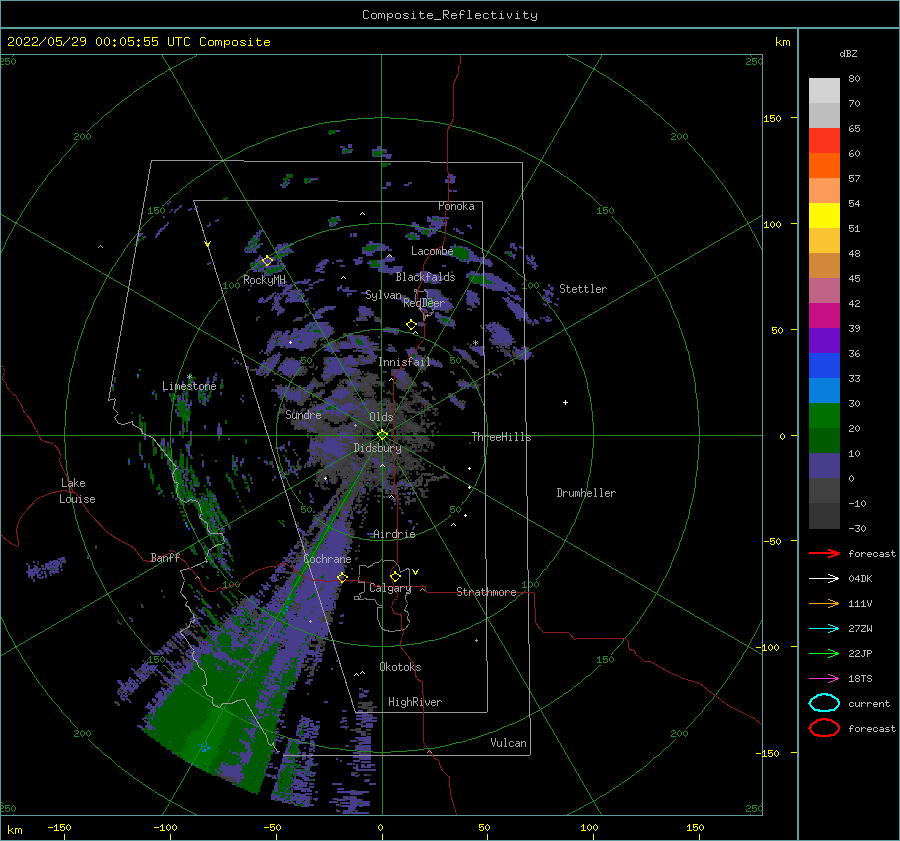Click the km label beside the timestamp row
900x841 pixels.
[x=782, y=42]
